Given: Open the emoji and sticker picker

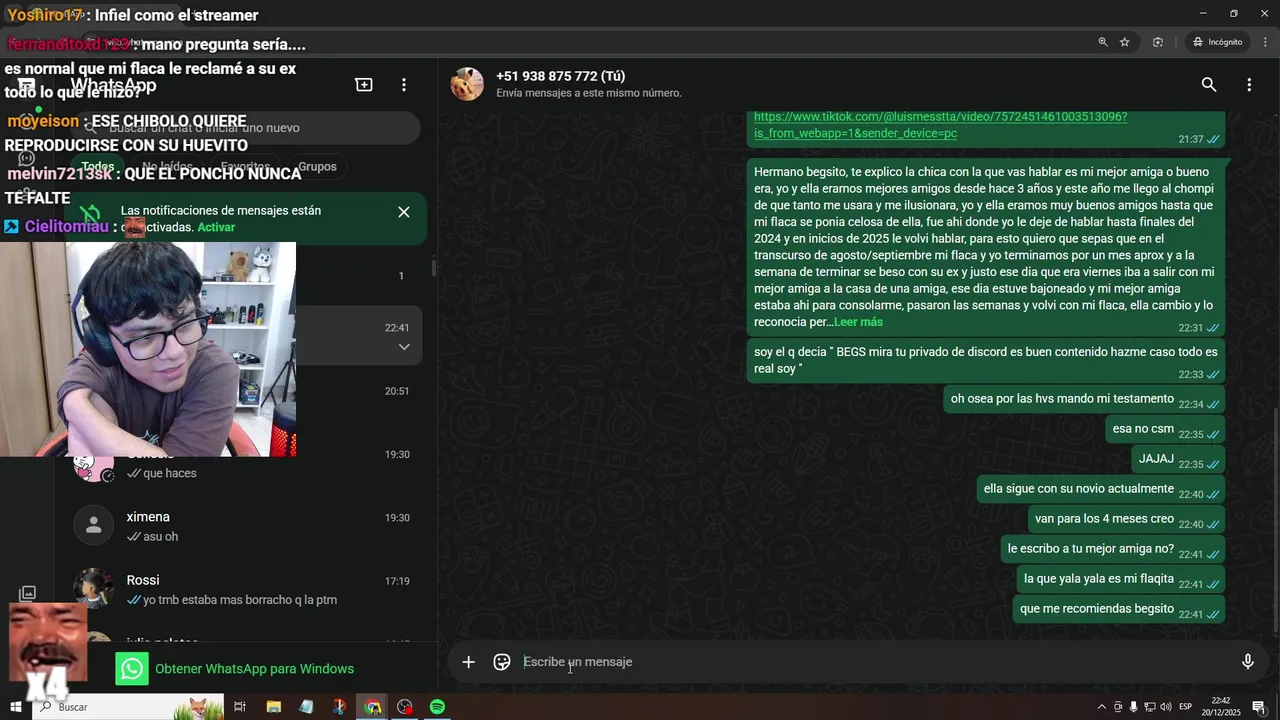Looking at the screenshot, I should (502, 662).
